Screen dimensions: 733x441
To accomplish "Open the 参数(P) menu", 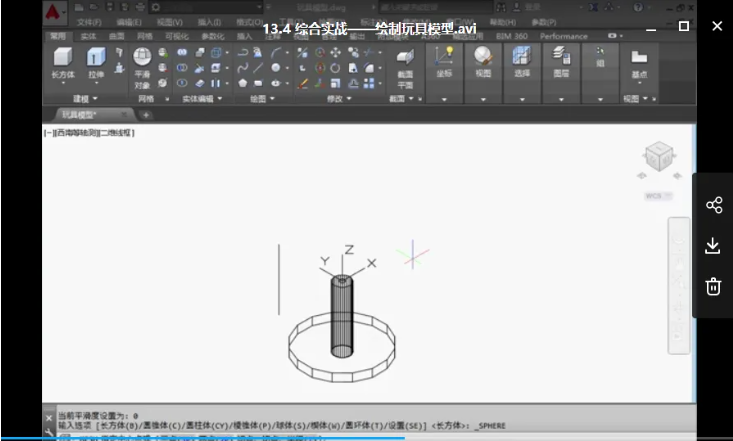I will pos(544,22).
